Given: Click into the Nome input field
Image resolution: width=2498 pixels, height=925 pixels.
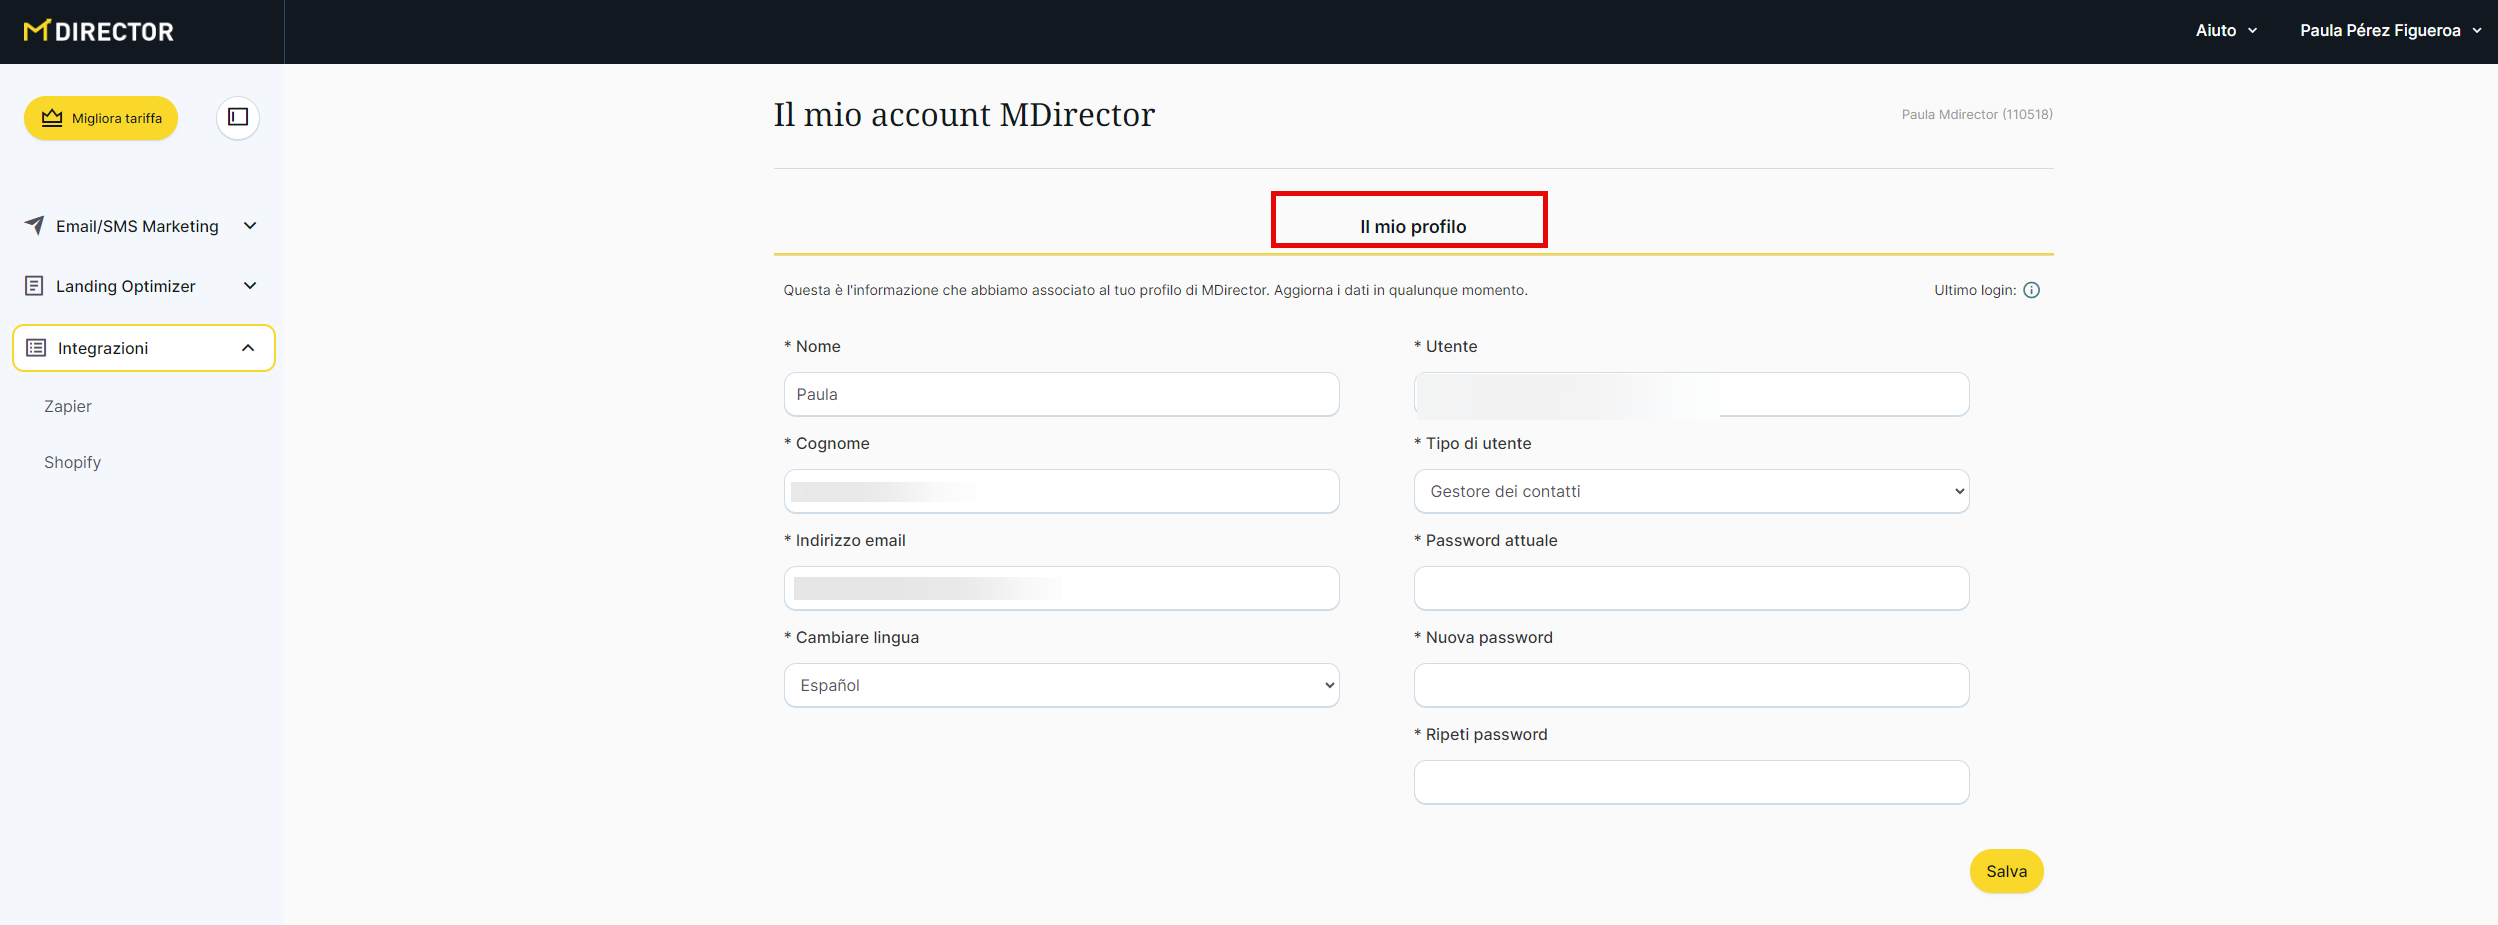Looking at the screenshot, I should click(x=1061, y=395).
